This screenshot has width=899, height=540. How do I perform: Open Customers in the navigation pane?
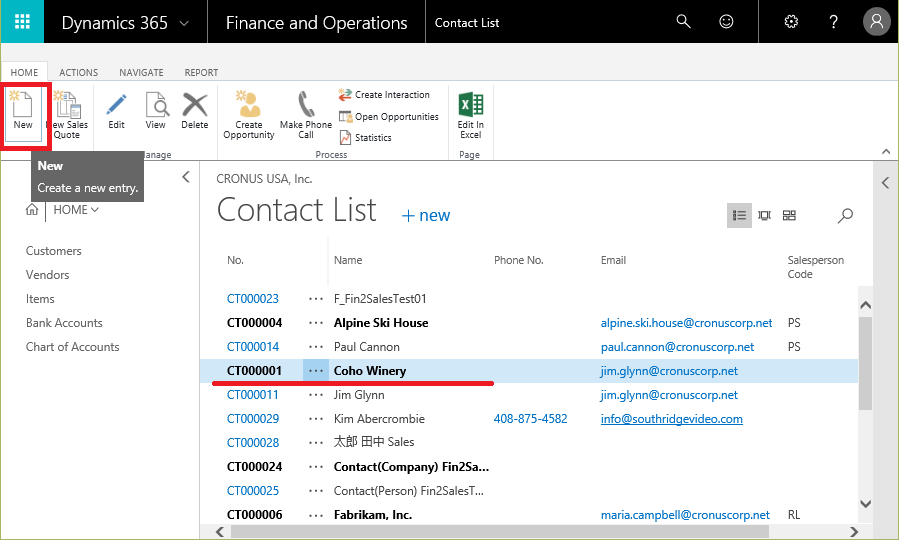click(x=53, y=251)
